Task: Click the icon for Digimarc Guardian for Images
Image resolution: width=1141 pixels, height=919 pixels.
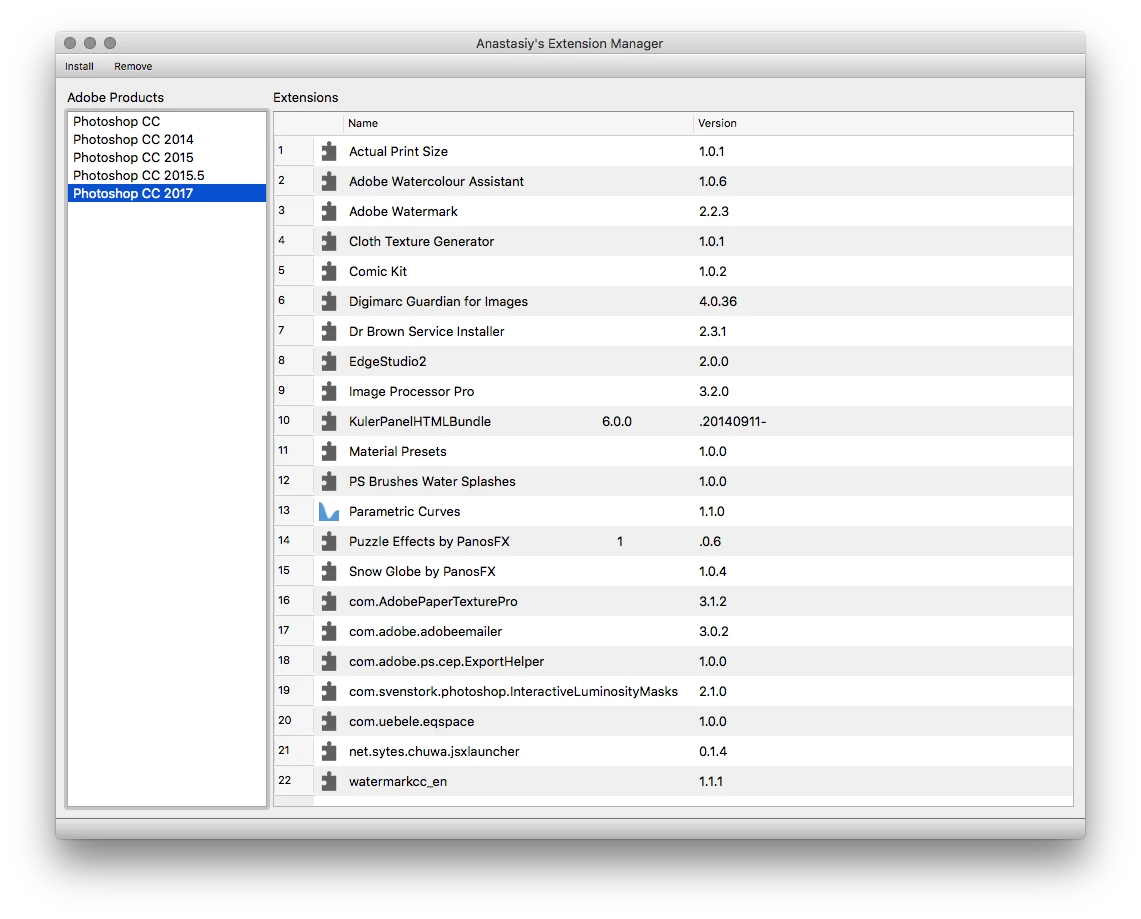Action: (x=329, y=301)
